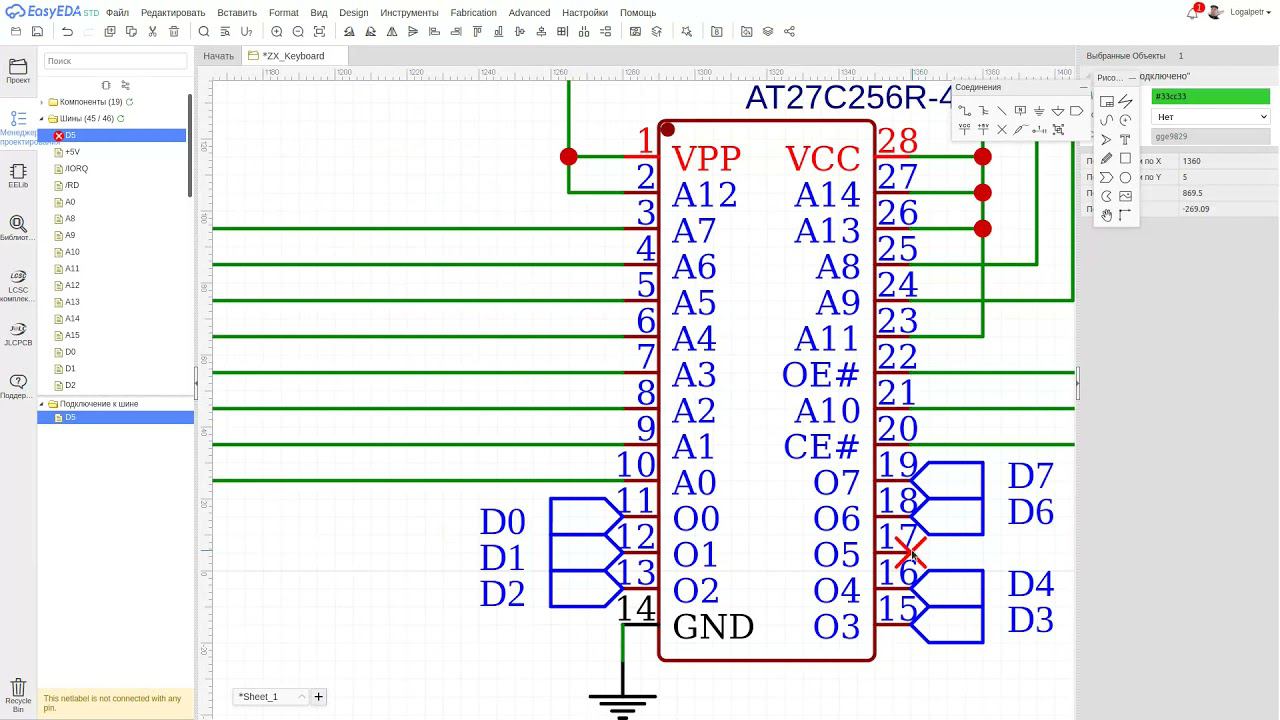Viewport: 1280px width, 720px height.
Task: Select the Ellipse drawing tool
Action: [x=1125, y=177]
